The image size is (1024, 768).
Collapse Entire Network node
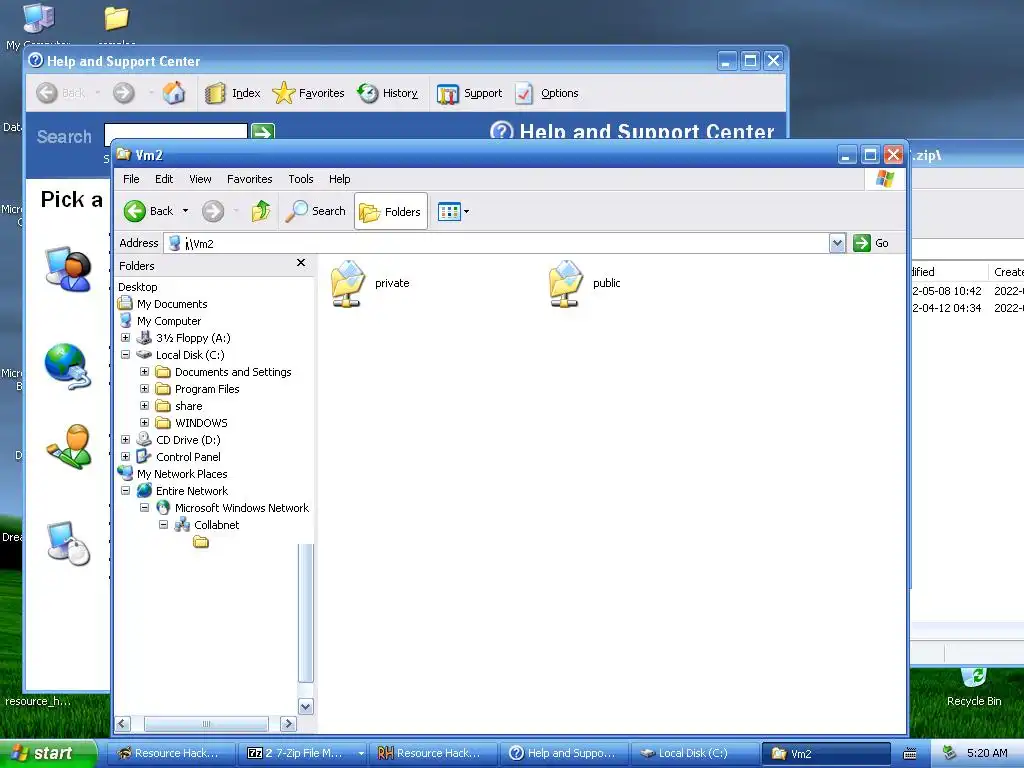coord(125,490)
